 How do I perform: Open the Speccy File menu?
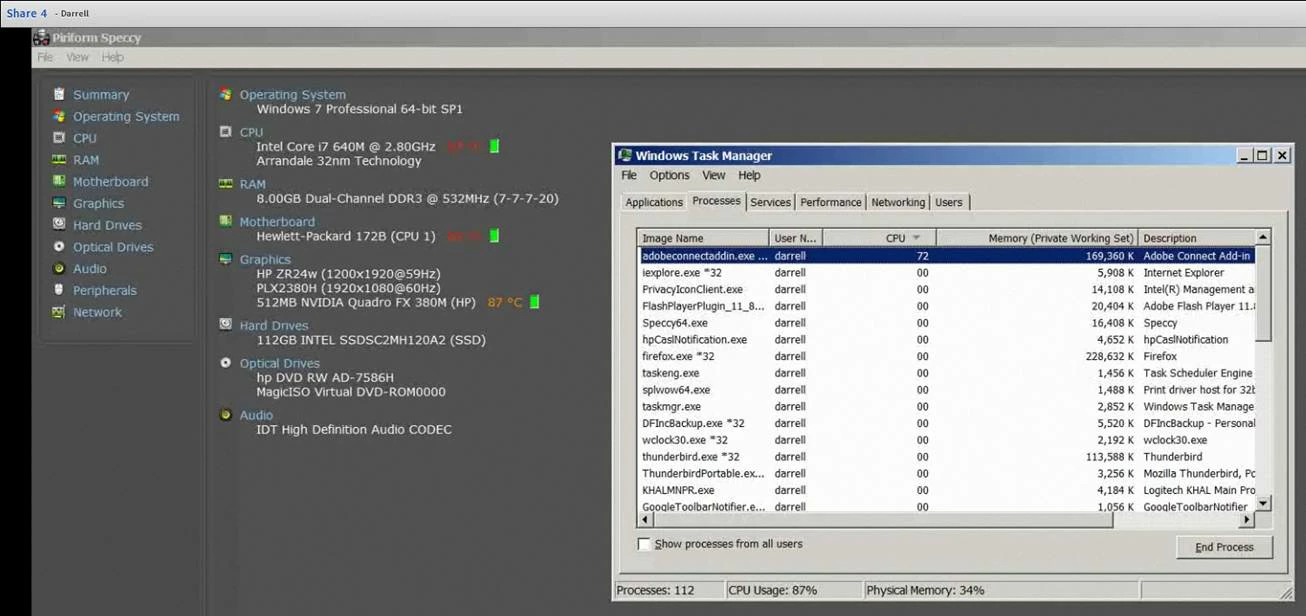click(45, 57)
